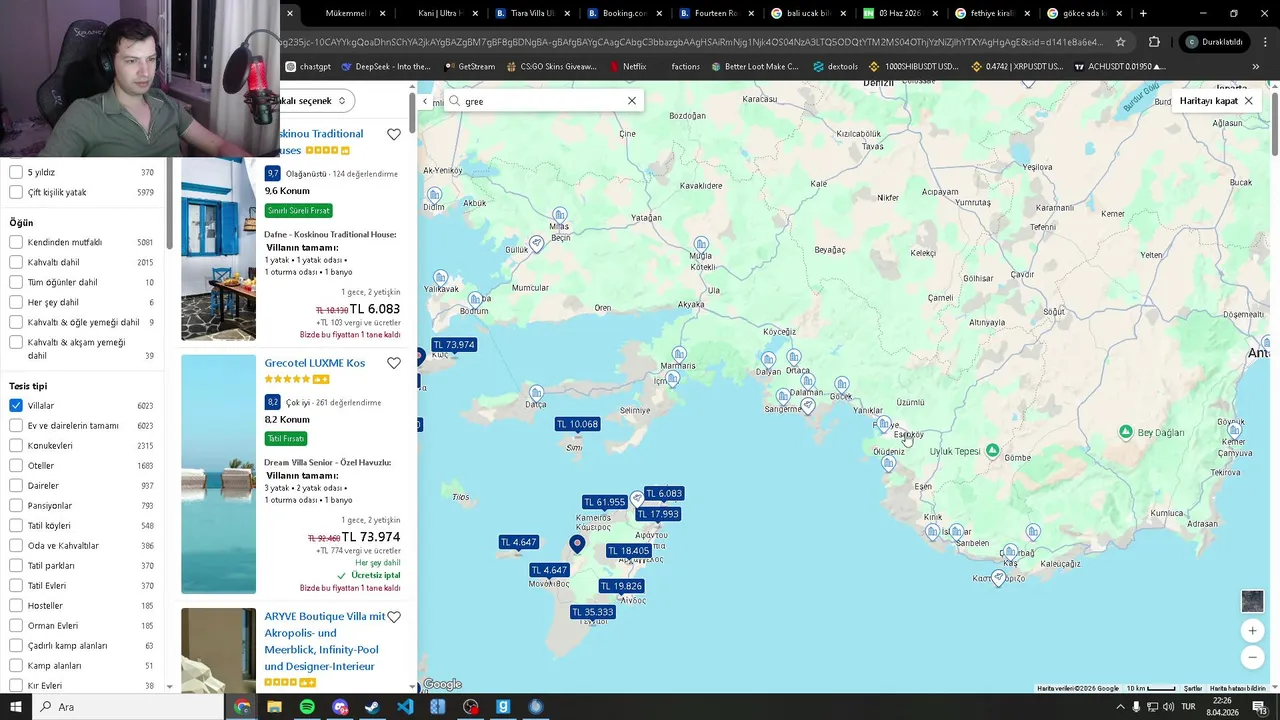This screenshot has width=1280, height=720.
Task: Expand hidden system tray icons chevron
Action: 1120,707
